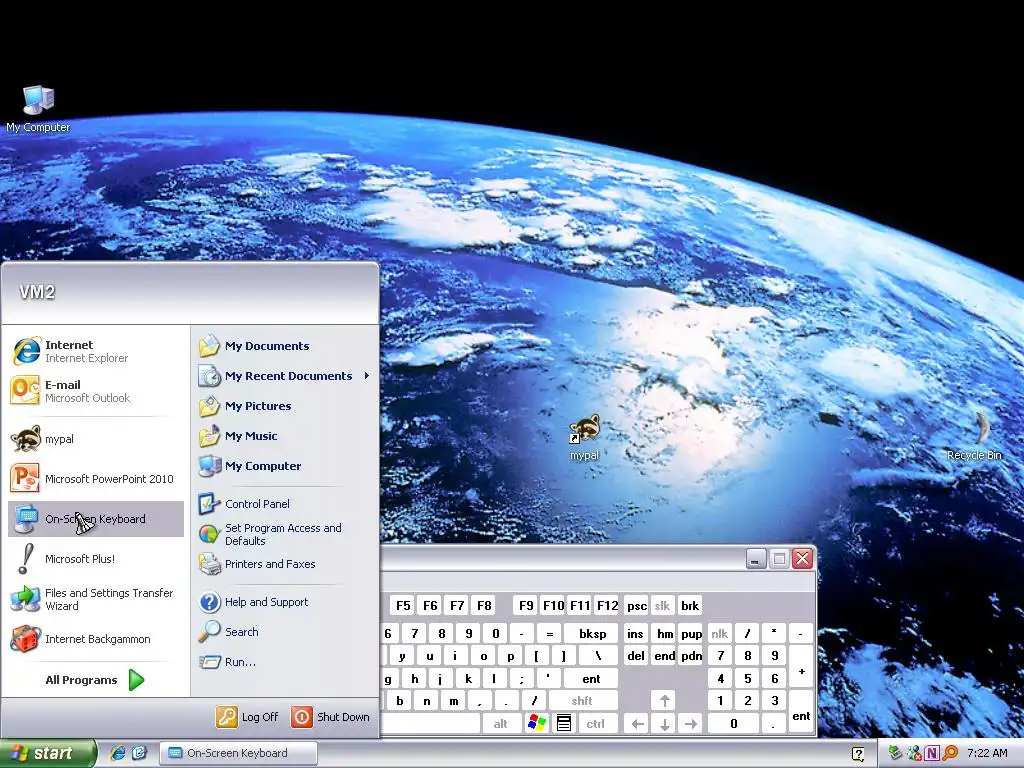Click hm key on on-screen keyboard
Screen dimensions: 1024x768
664,633
